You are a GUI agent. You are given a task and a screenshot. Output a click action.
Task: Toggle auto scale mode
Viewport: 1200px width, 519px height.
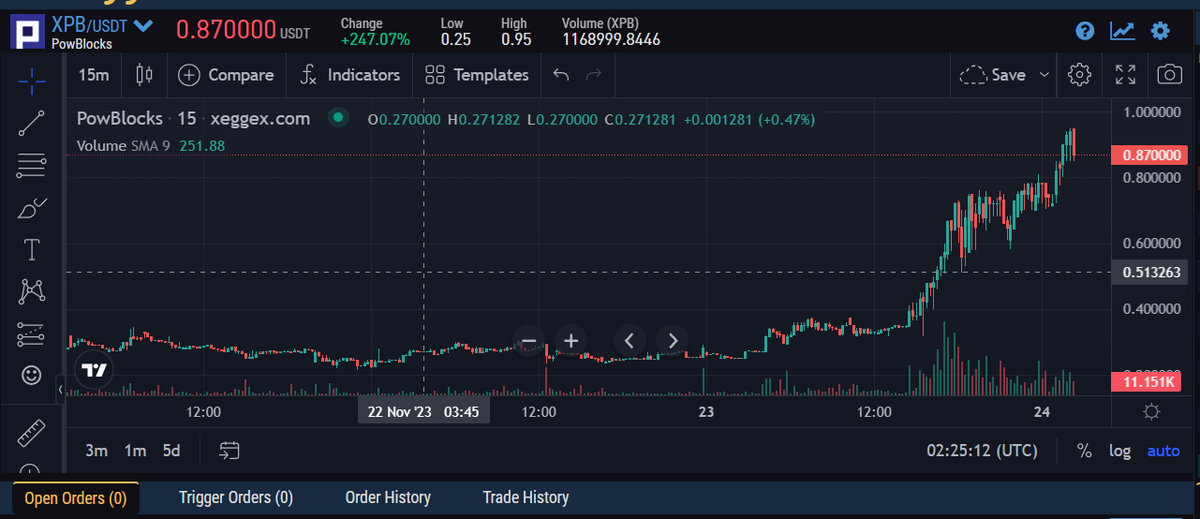(1163, 451)
